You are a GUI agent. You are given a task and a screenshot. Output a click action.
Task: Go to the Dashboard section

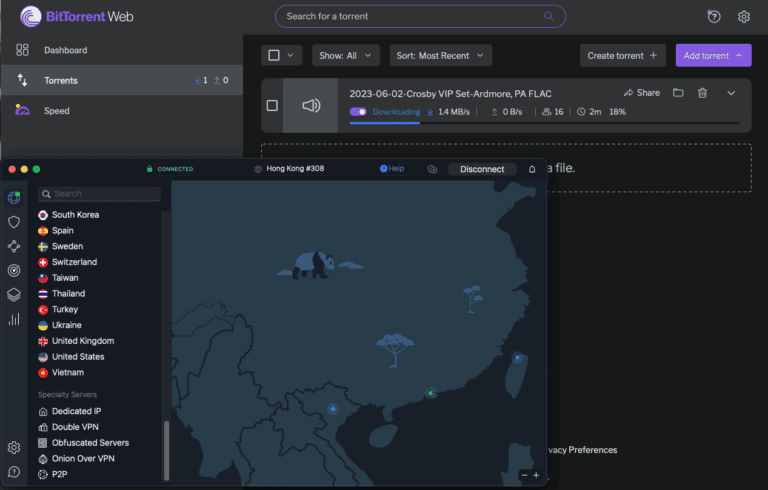[65, 50]
